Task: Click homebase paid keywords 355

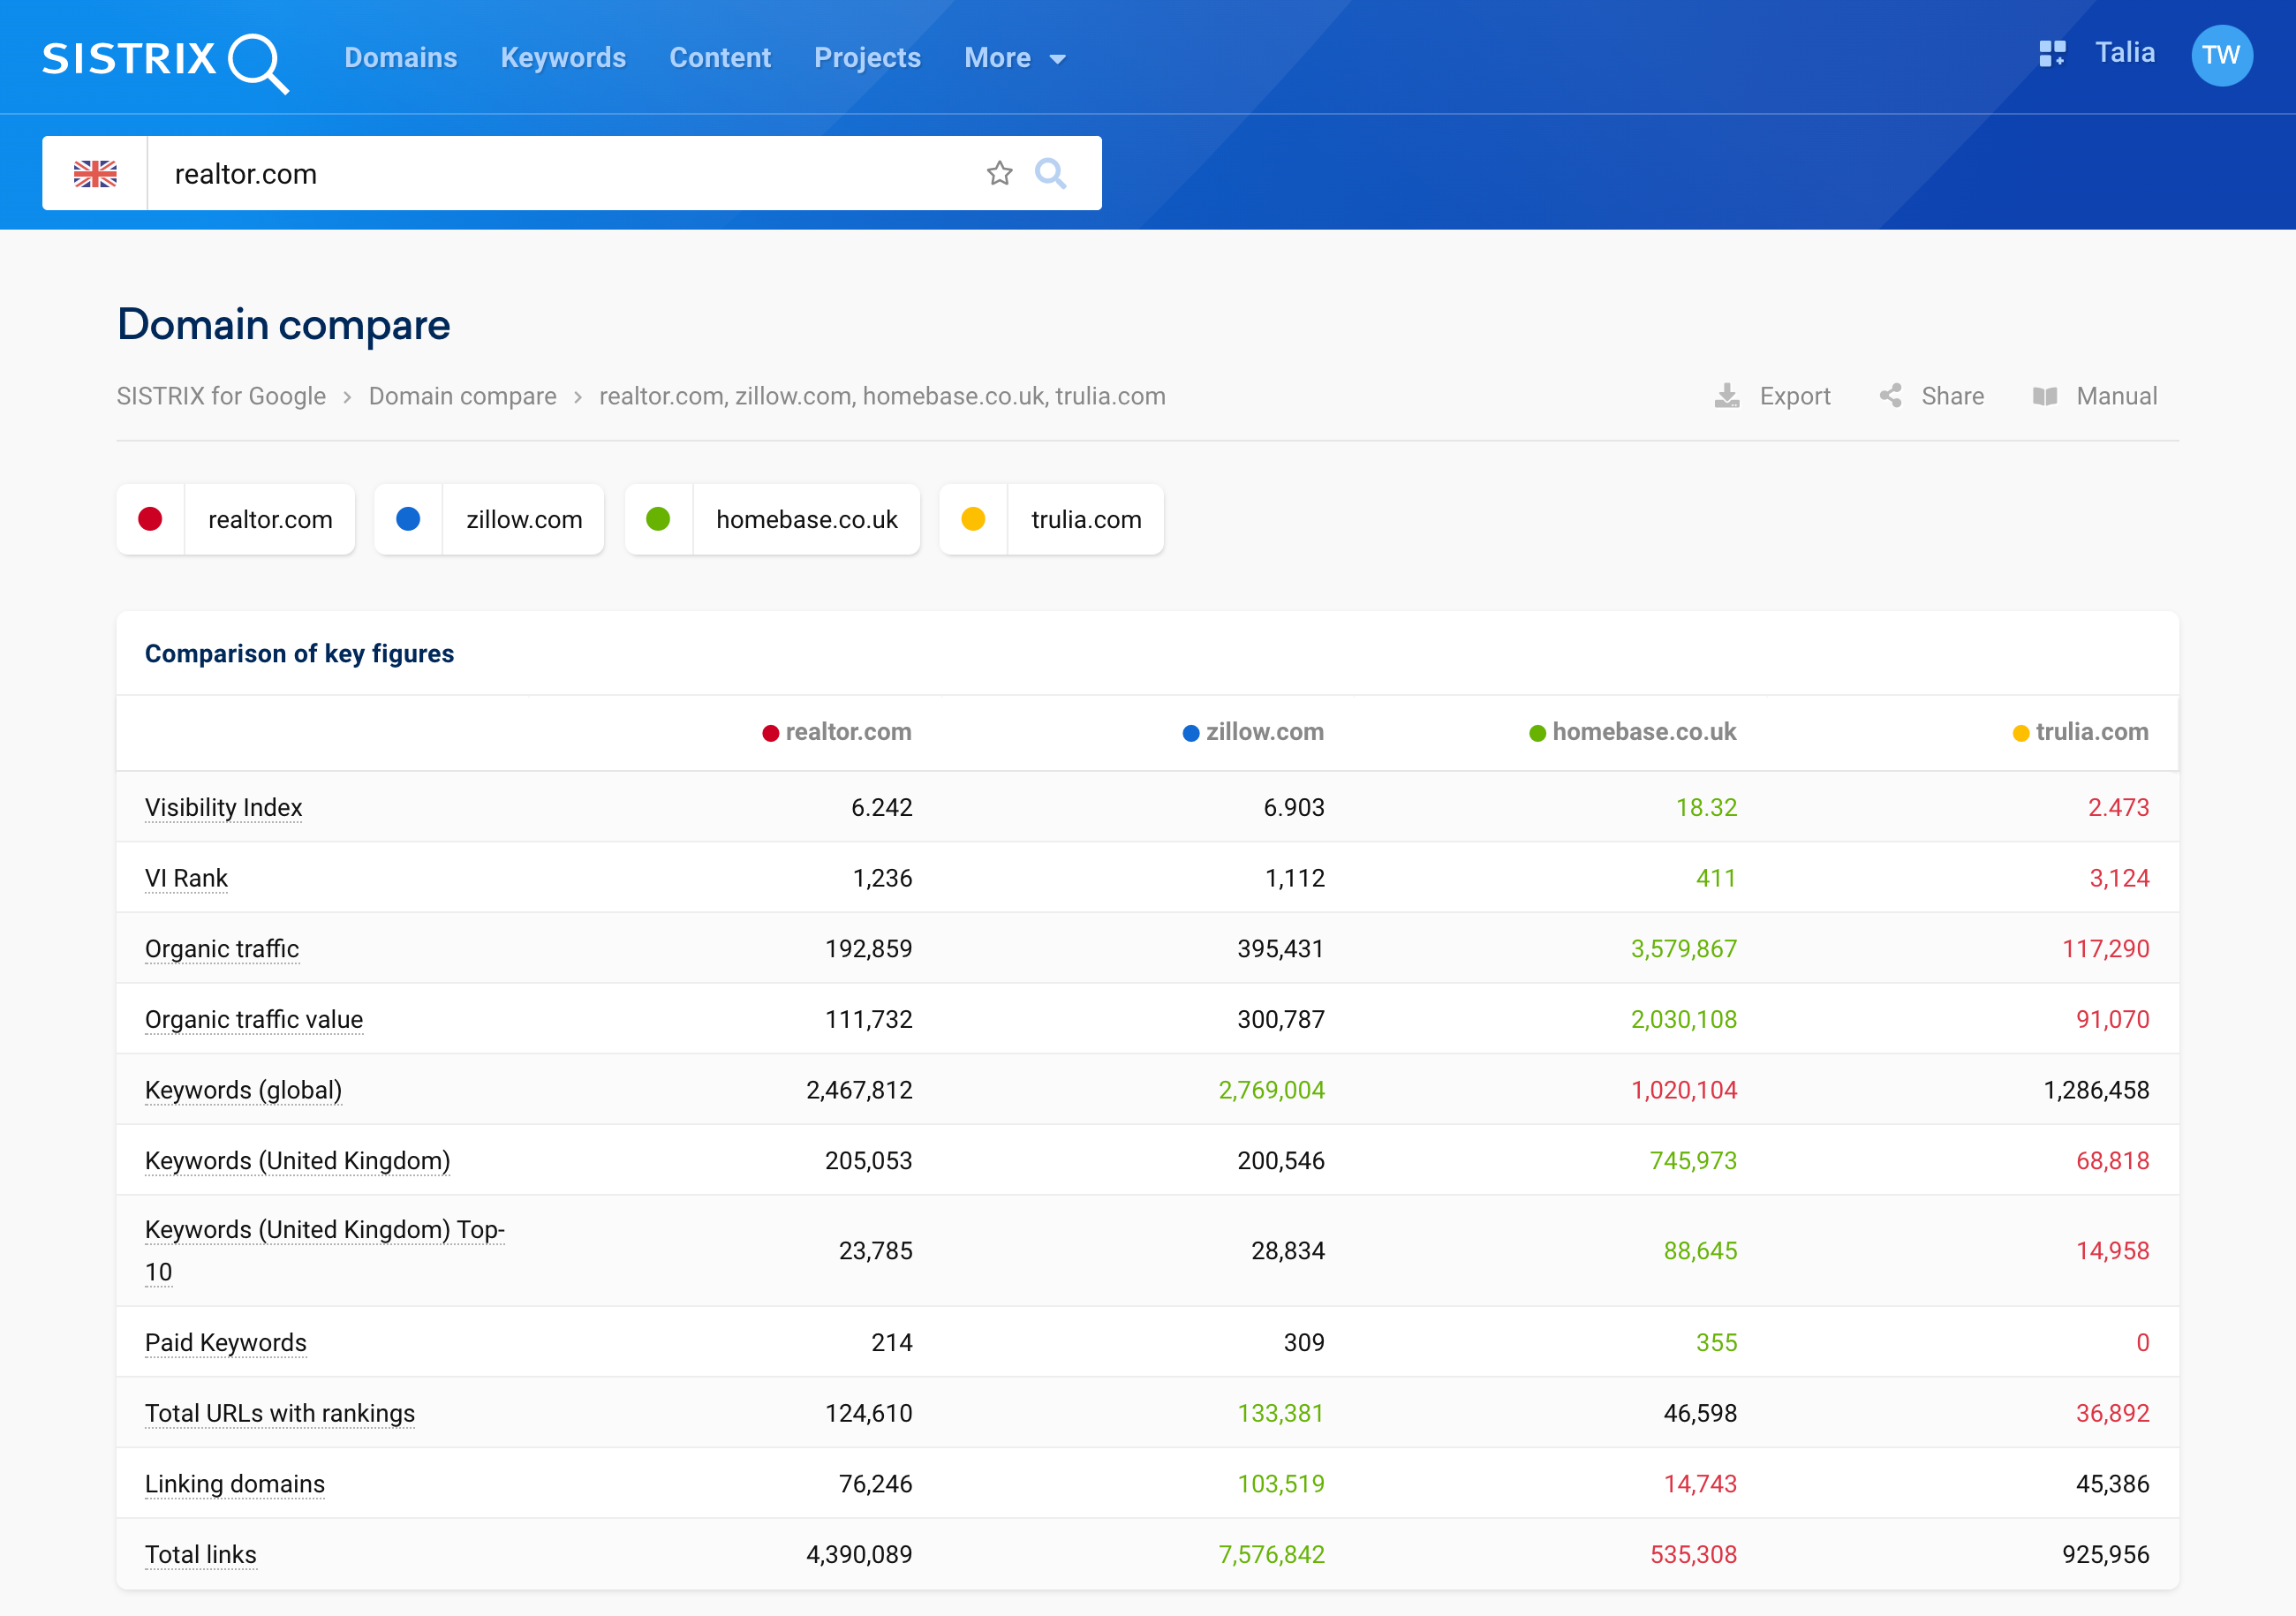Action: pos(1716,1342)
